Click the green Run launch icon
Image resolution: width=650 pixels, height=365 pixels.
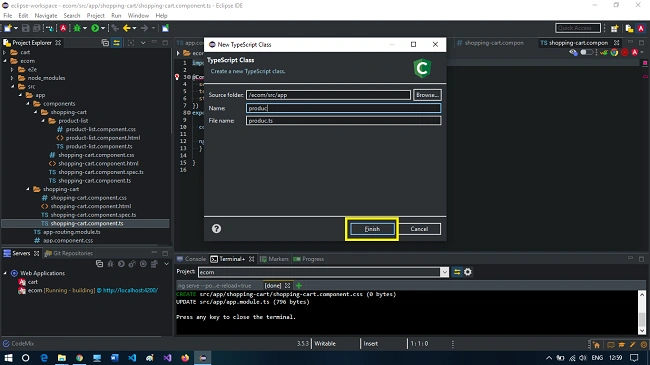tap(95, 28)
